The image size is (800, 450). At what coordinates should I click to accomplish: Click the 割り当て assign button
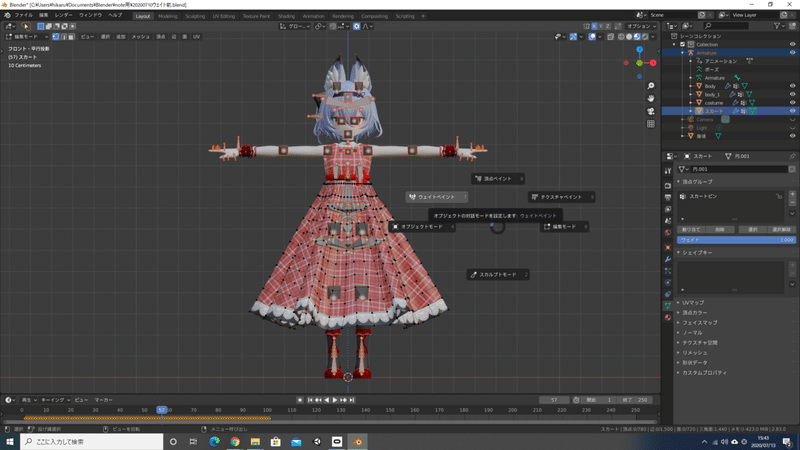[690, 230]
